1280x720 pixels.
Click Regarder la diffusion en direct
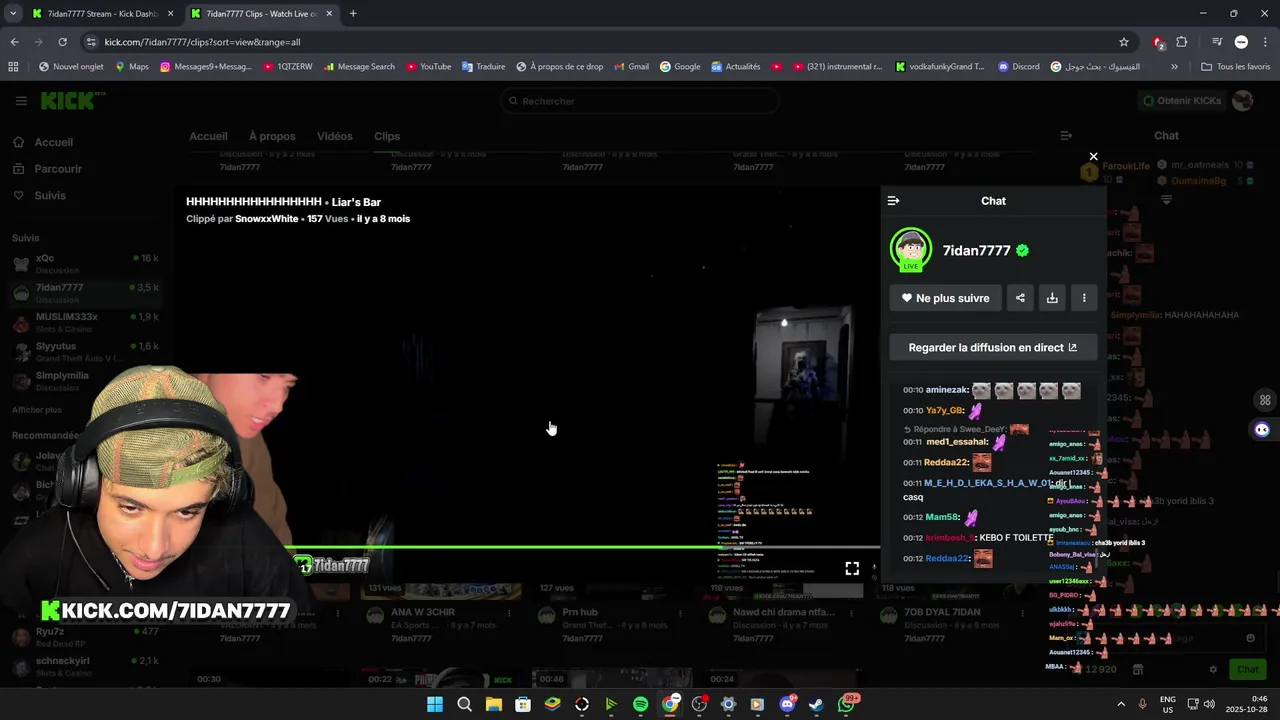pos(993,348)
